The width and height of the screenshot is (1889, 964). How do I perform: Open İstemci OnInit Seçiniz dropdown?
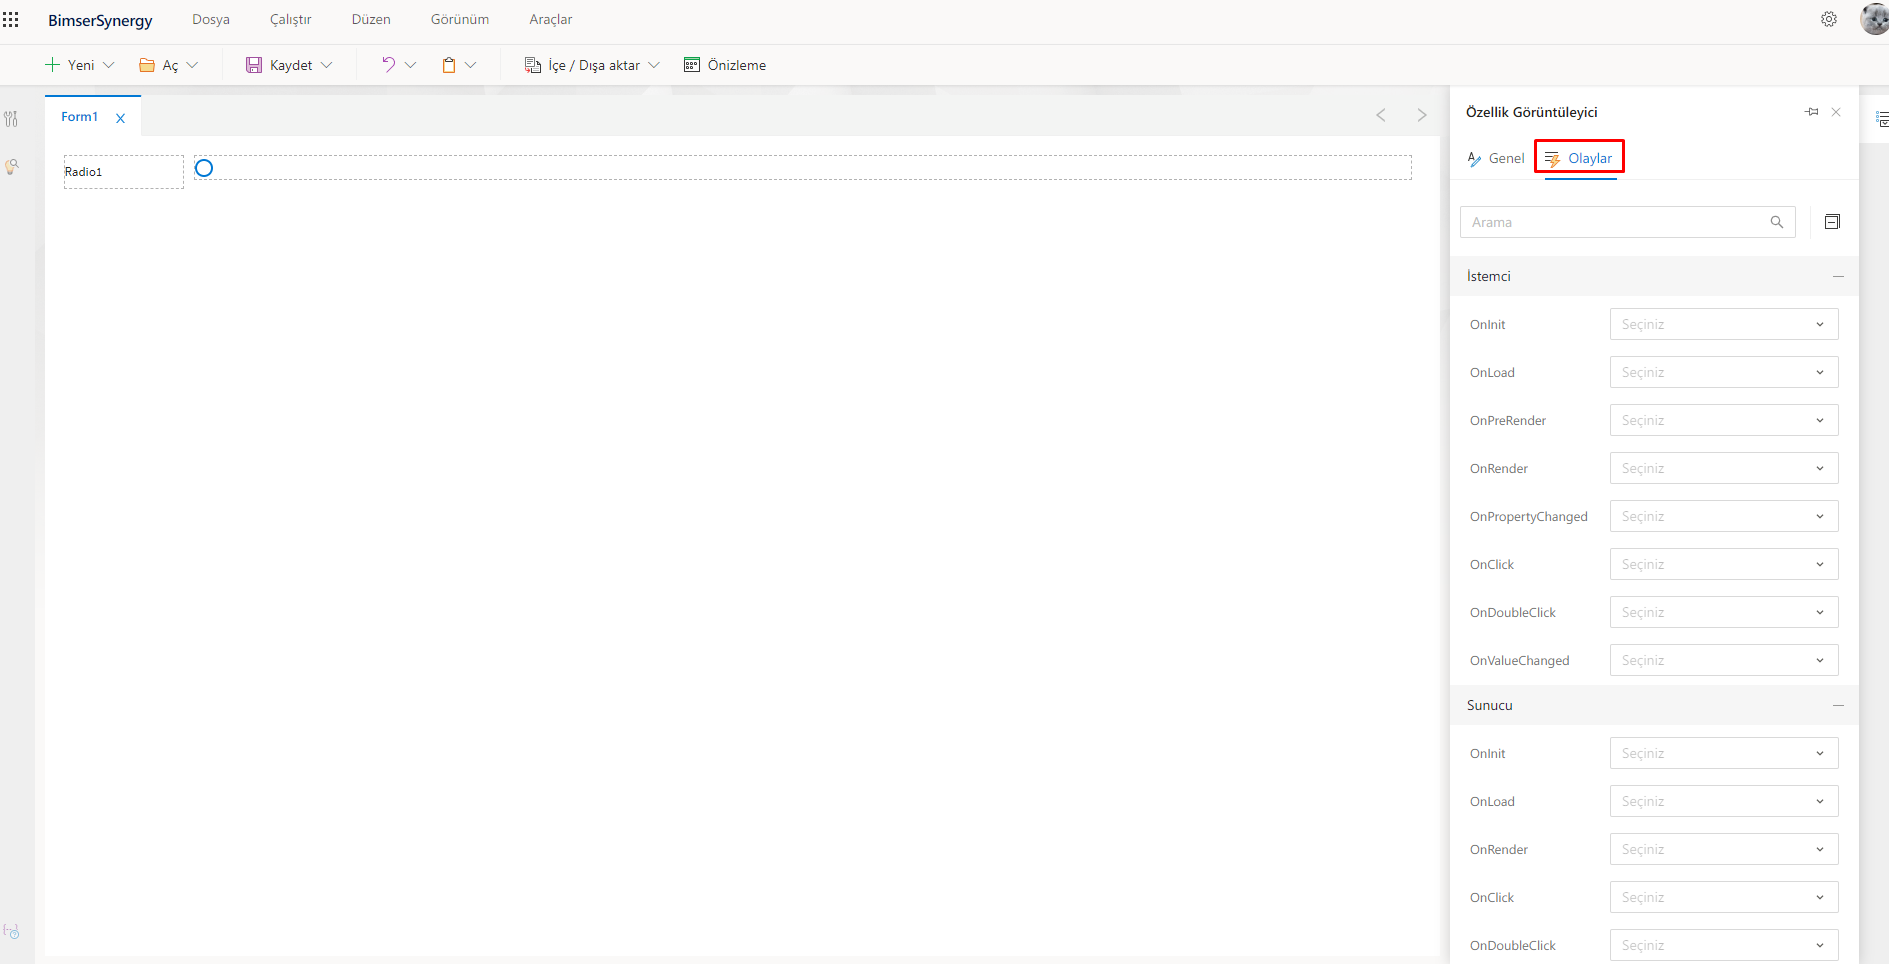1724,324
